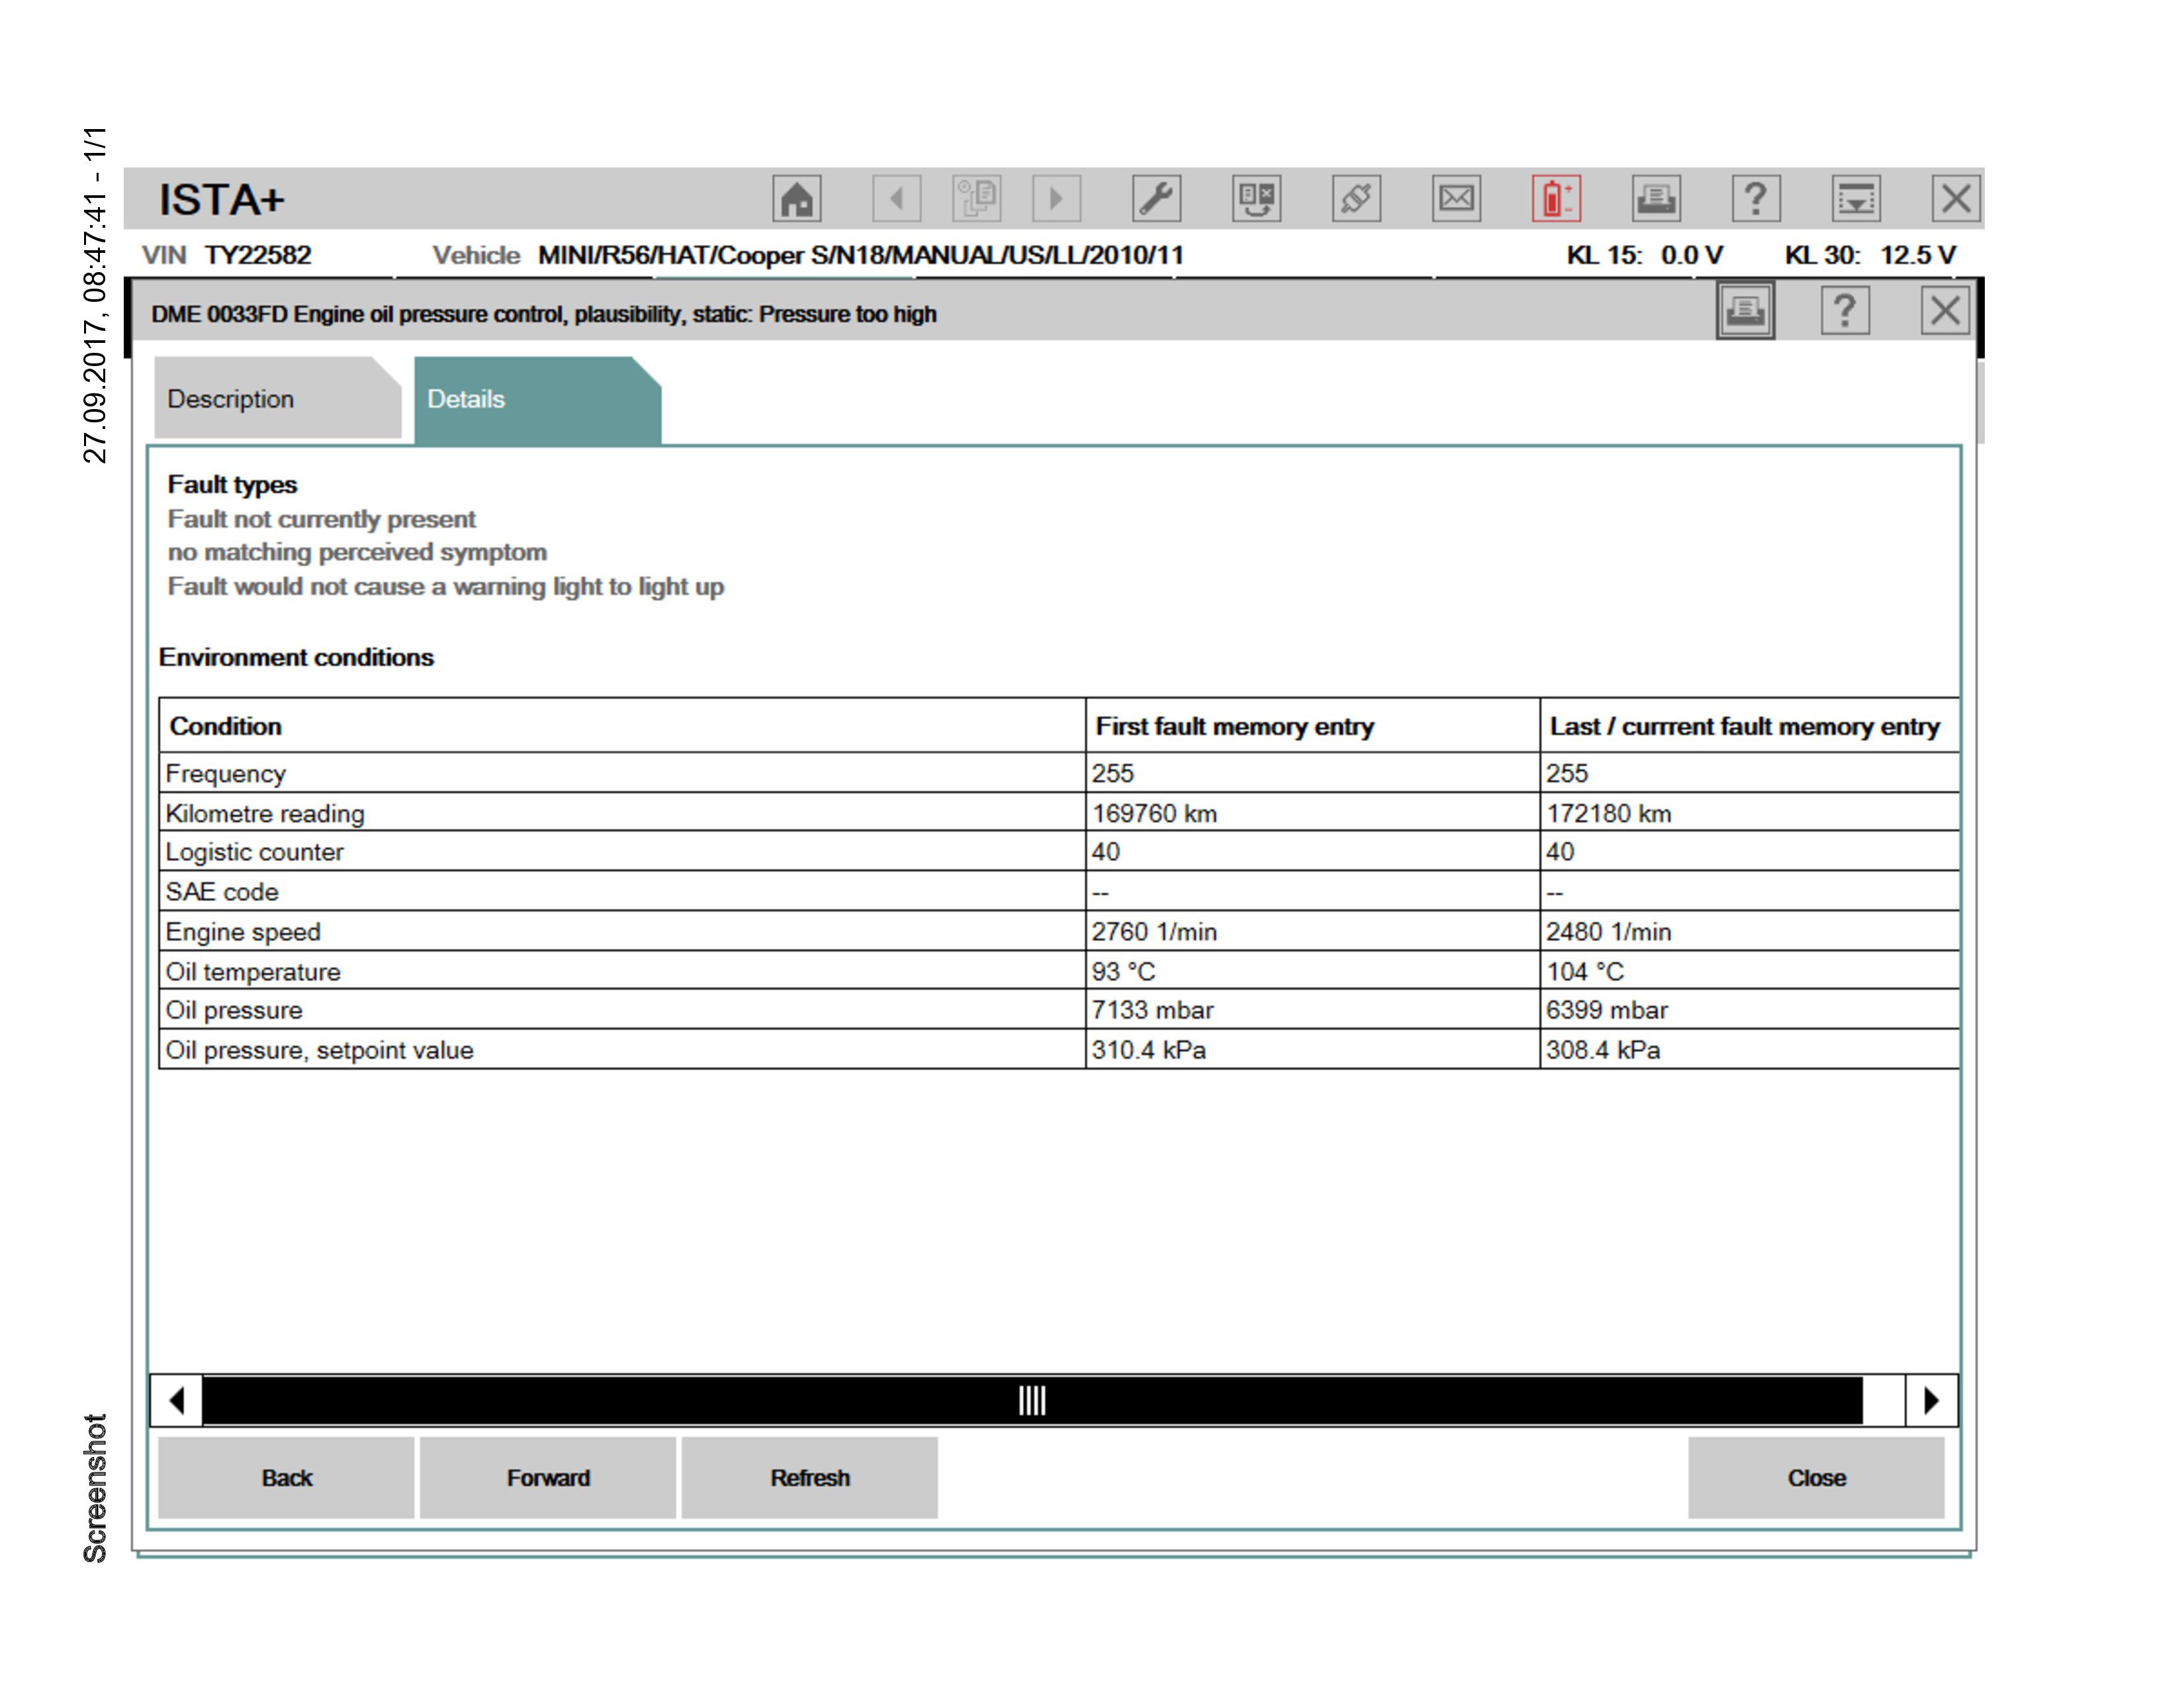Click the horizontal scrollbar thumb
Screen dimensions: 2184x1688
pos(1032,1400)
